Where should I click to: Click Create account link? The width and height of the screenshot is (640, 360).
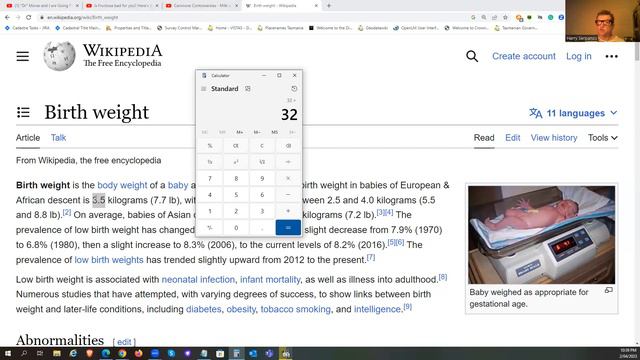tap(524, 56)
